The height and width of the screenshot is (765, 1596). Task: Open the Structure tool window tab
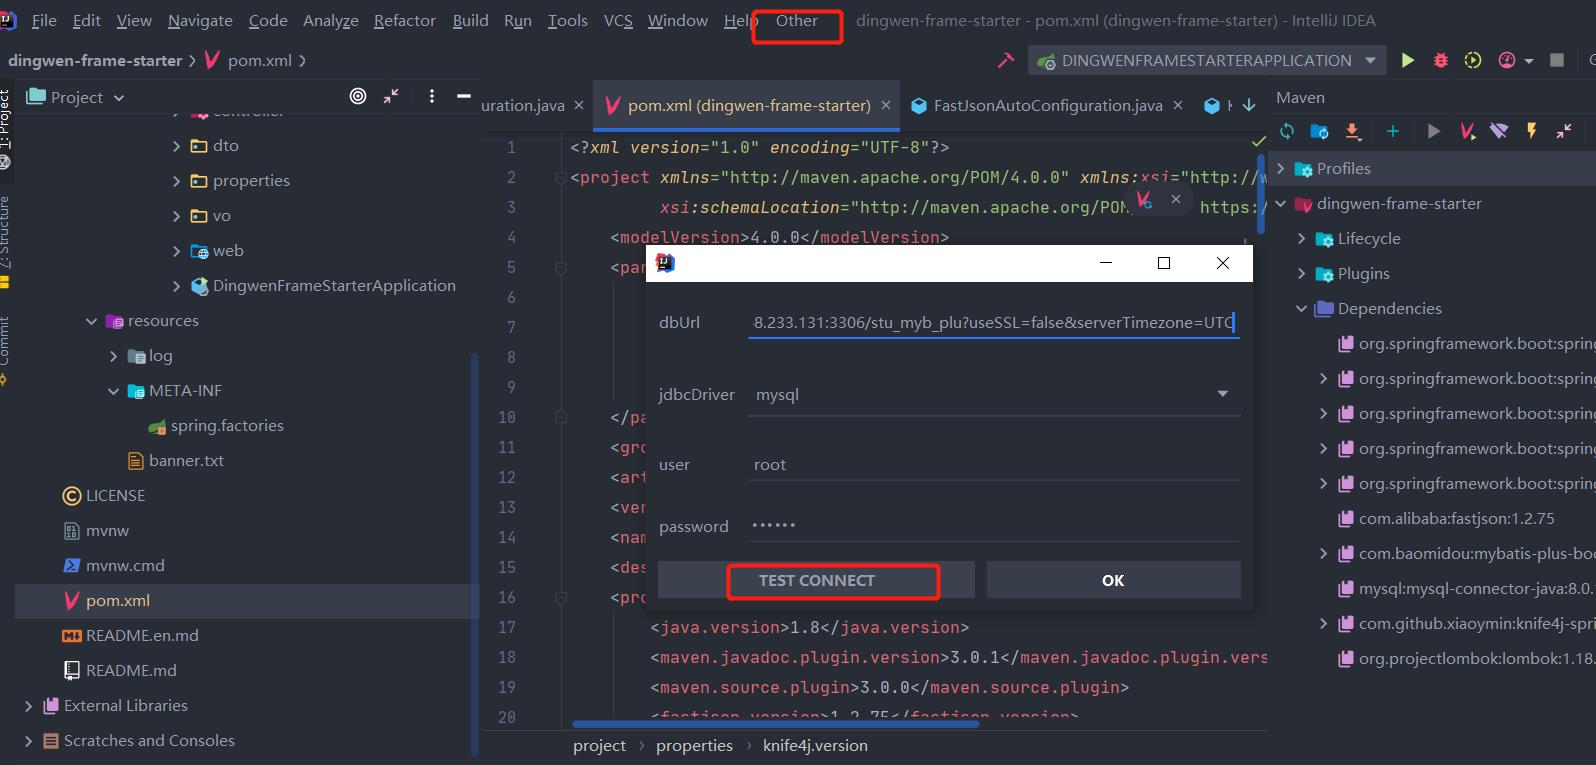5,240
